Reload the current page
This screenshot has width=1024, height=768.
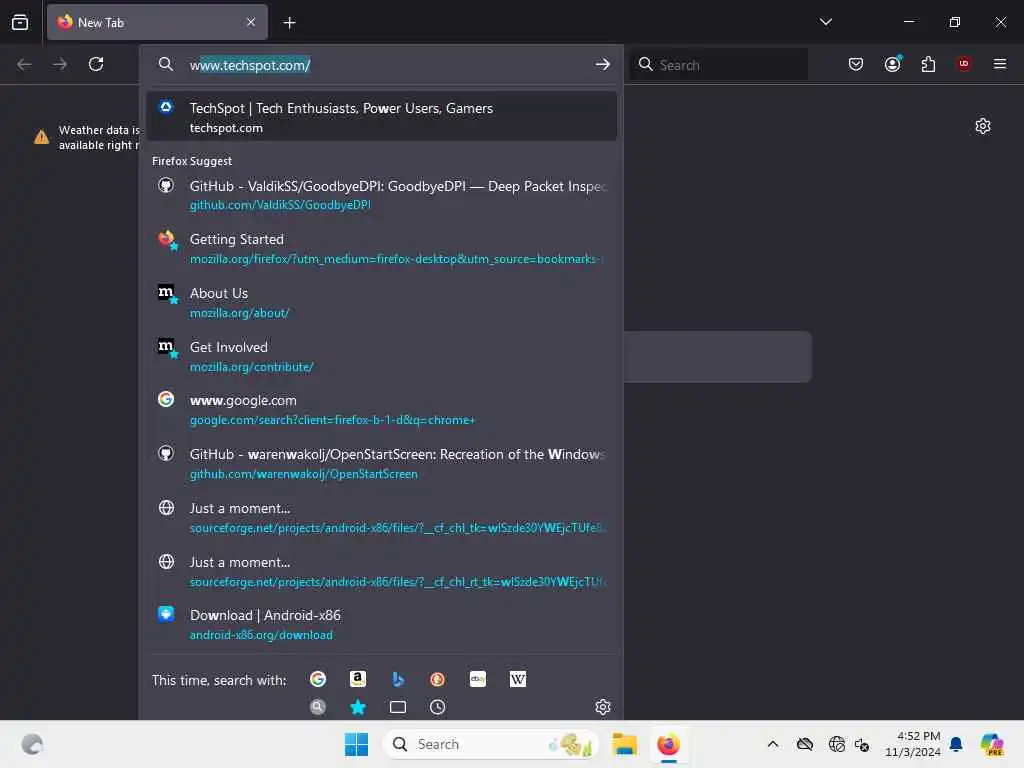click(96, 64)
